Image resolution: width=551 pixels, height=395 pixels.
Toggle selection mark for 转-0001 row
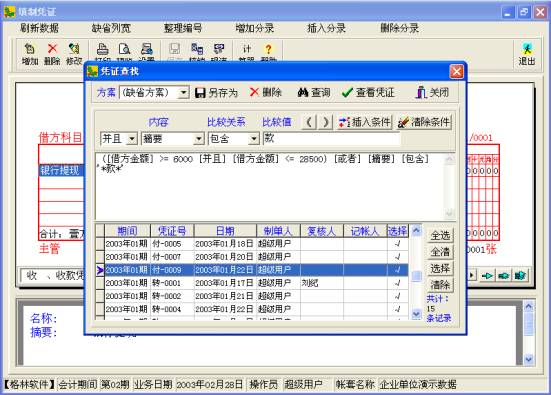[397, 283]
